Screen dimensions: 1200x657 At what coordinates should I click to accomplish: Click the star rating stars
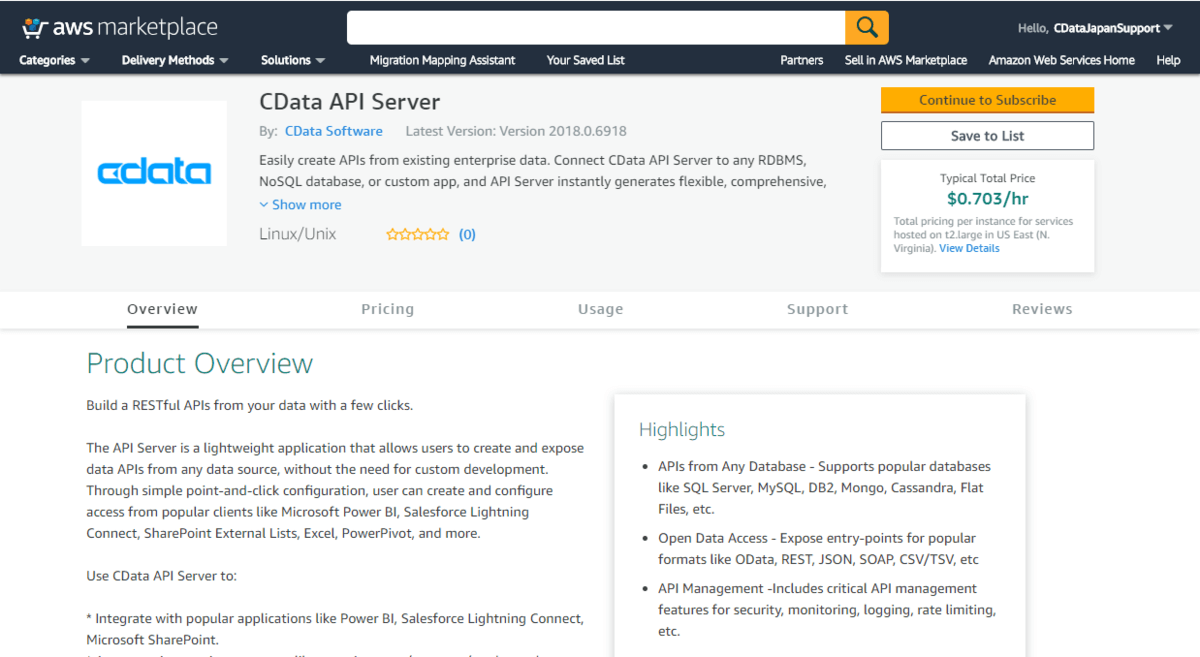coord(418,233)
